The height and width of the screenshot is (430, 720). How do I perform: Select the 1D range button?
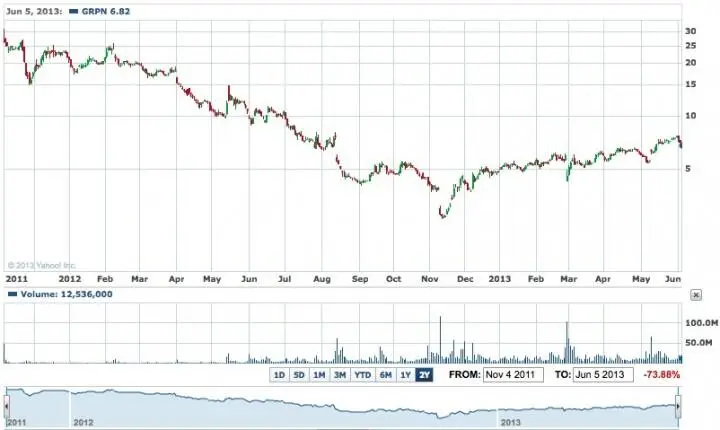tap(279, 375)
